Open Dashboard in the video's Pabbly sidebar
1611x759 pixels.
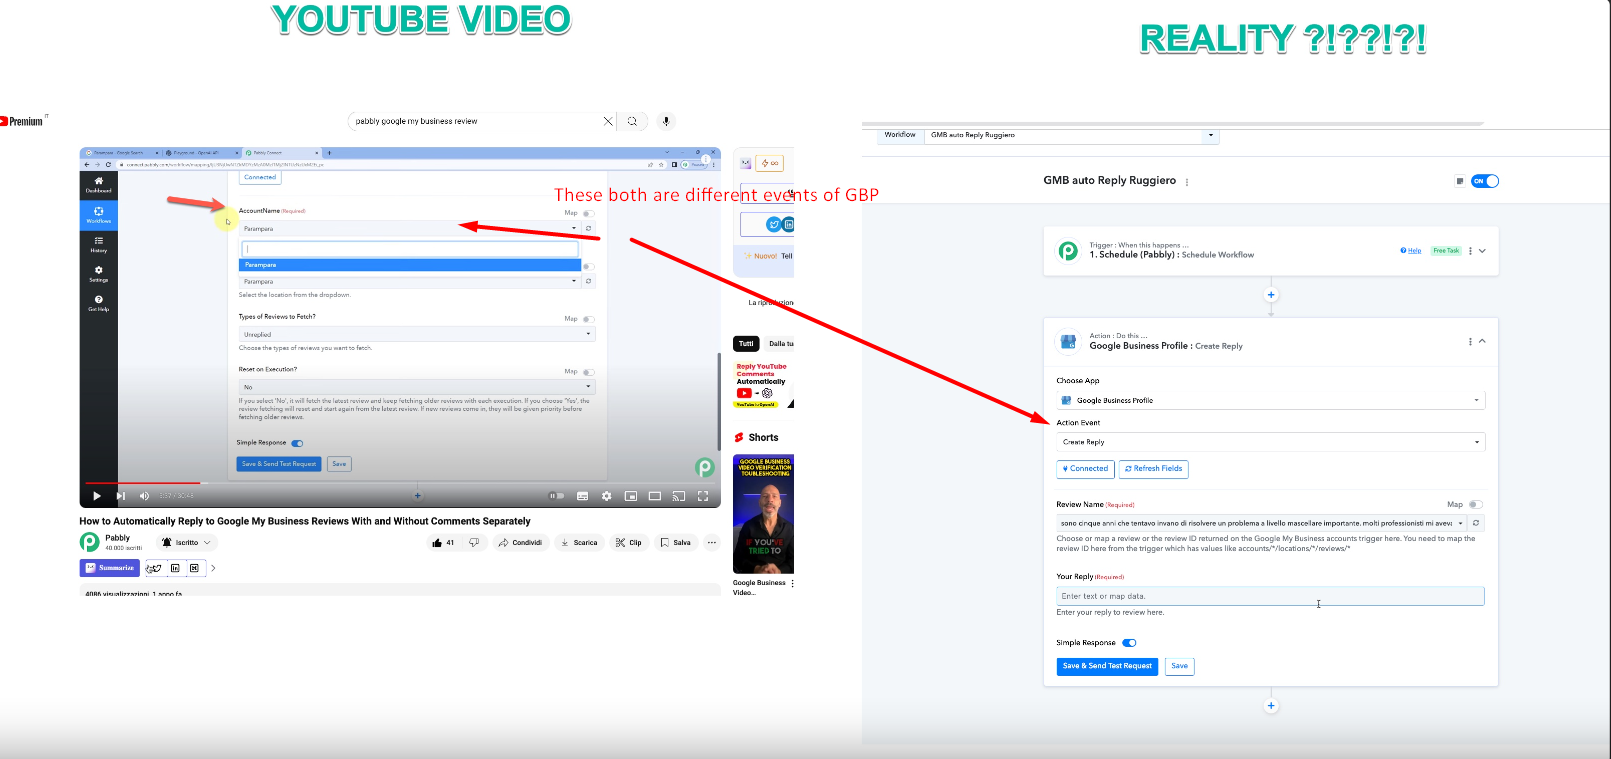98,185
